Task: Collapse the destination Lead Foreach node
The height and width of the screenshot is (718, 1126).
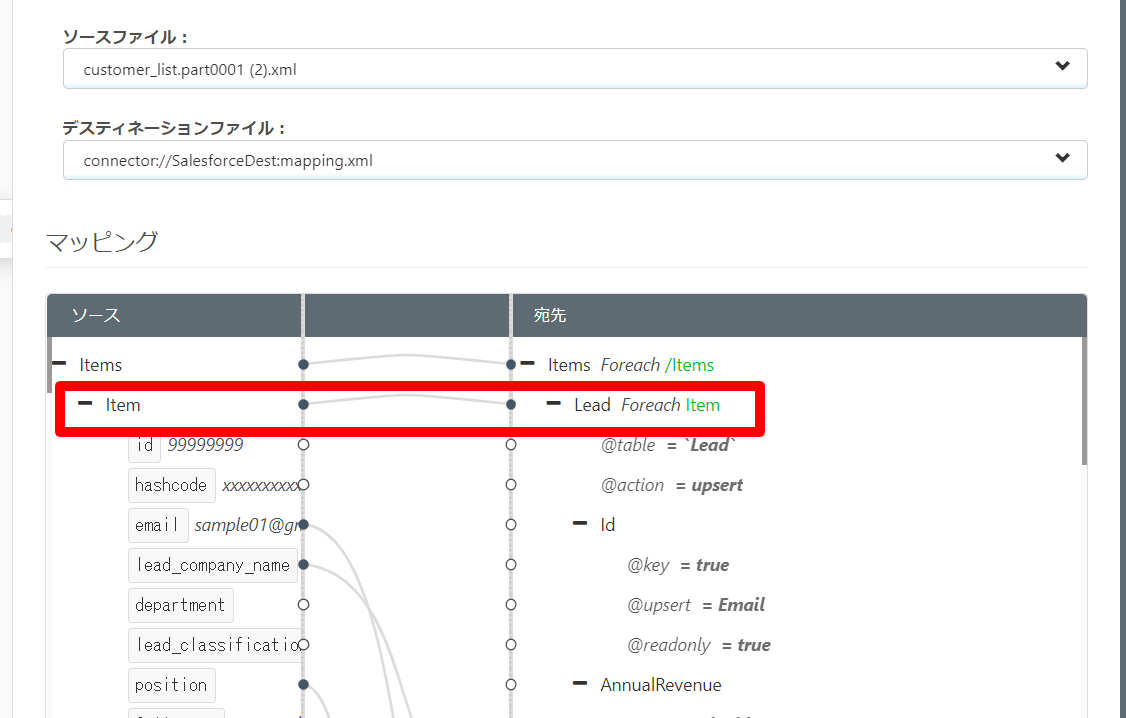Action: pyautogui.click(x=554, y=404)
